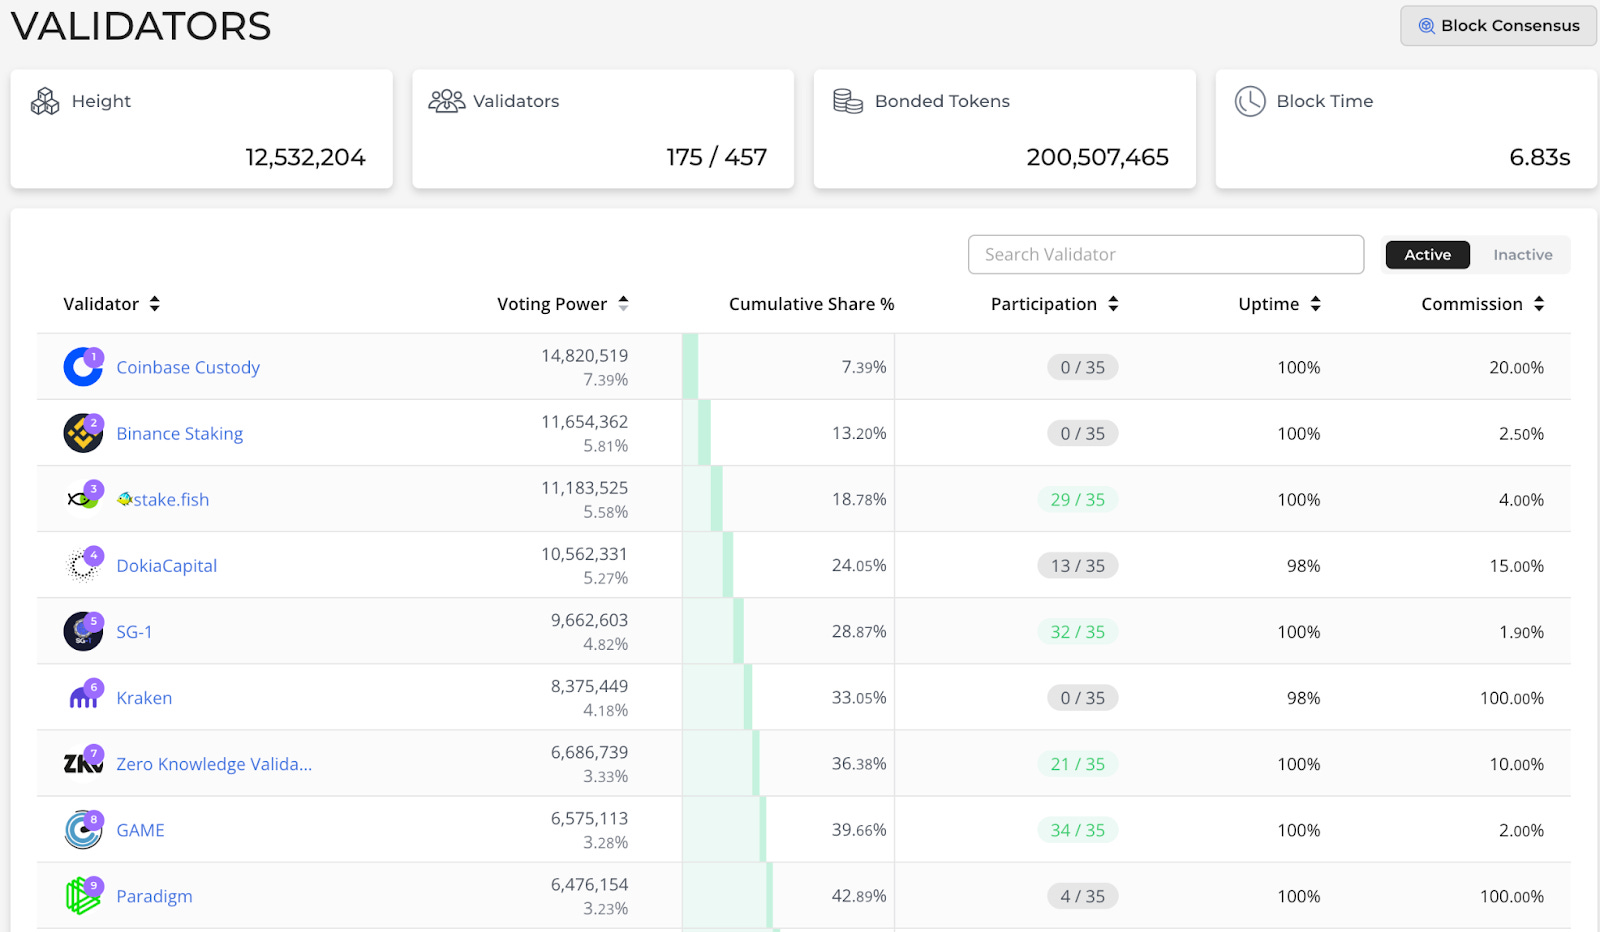Click the GAME validator logo

point(83,829)
